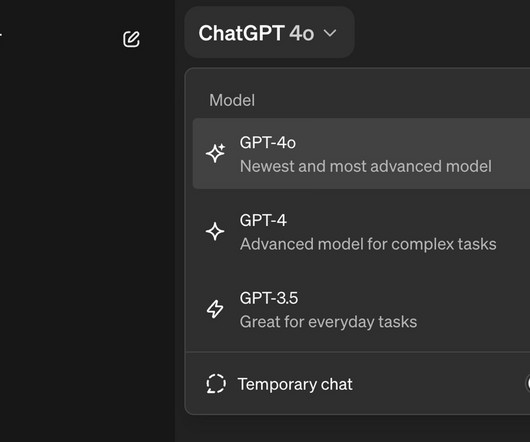Select the GPT-4o model option
This screenshot has height=442, width=530.
(361, 153)
